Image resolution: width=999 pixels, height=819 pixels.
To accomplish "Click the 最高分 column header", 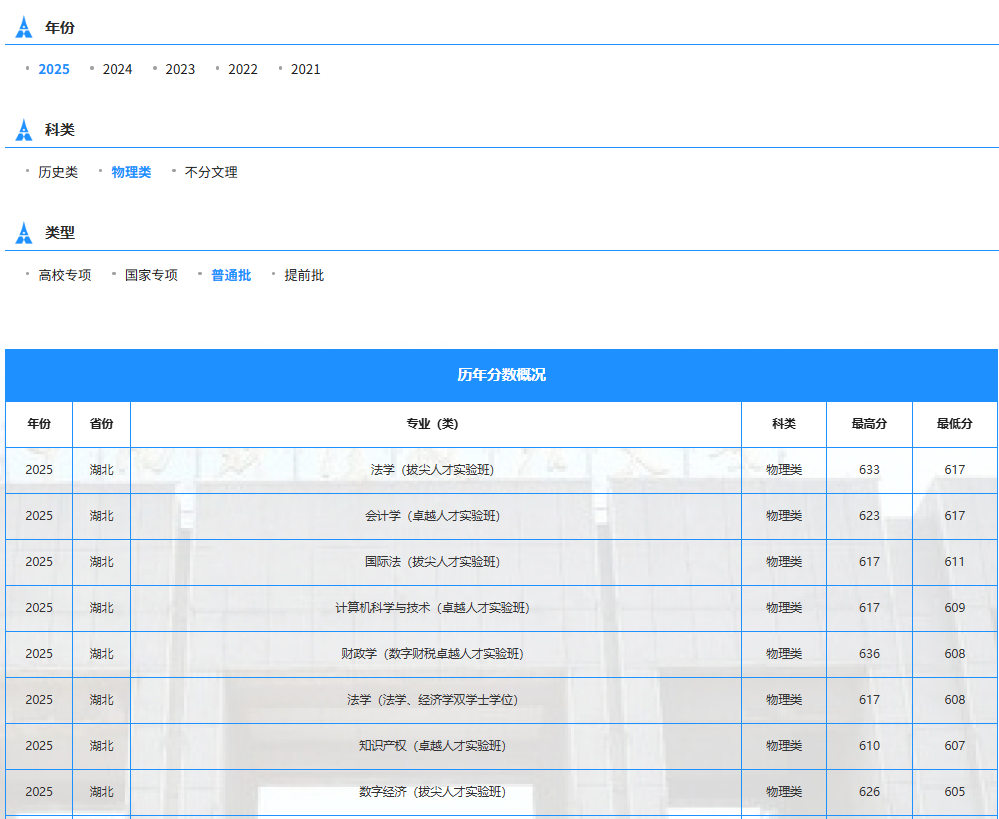I will [x=869, y=424].
